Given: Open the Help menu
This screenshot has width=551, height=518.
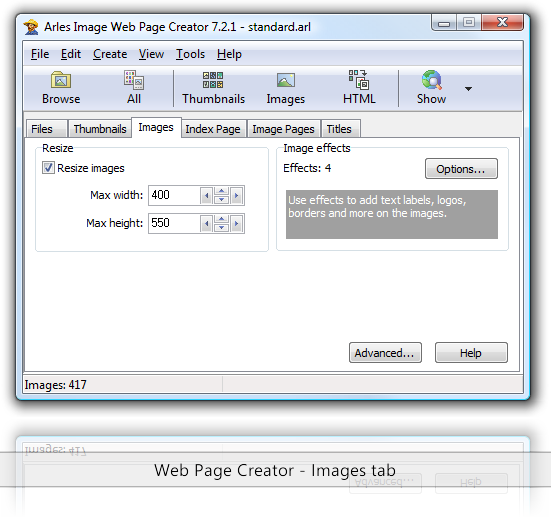Looking at the screenshot, I should (x=229, y=54).
